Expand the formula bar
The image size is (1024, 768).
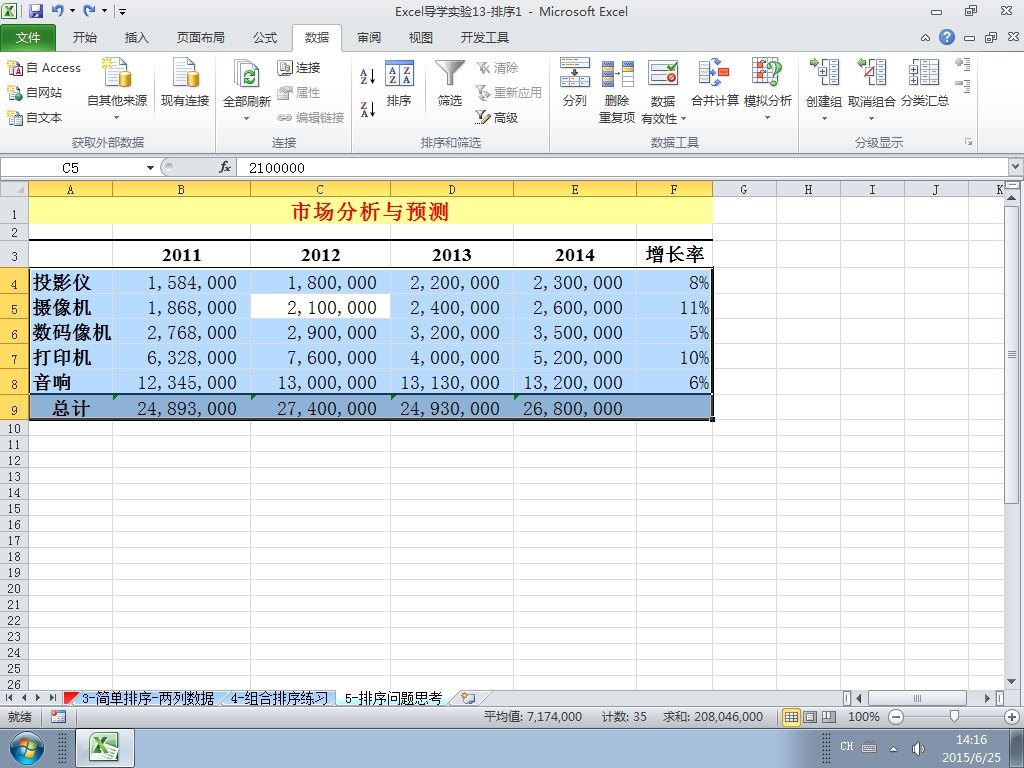[1016, 168]
